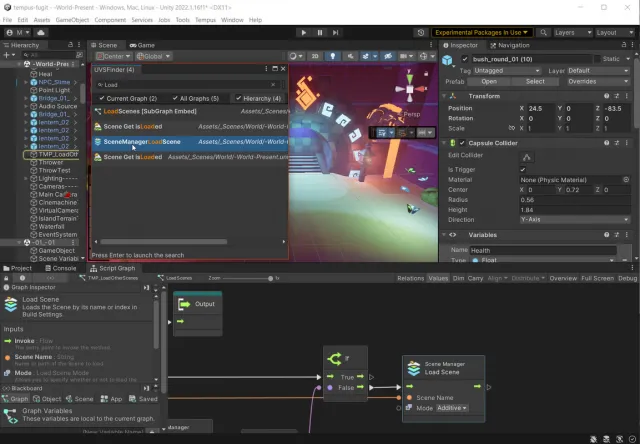Select Blackboard Object variables tab
Viewport: 640px width, 444px height.
coord(47,399)
